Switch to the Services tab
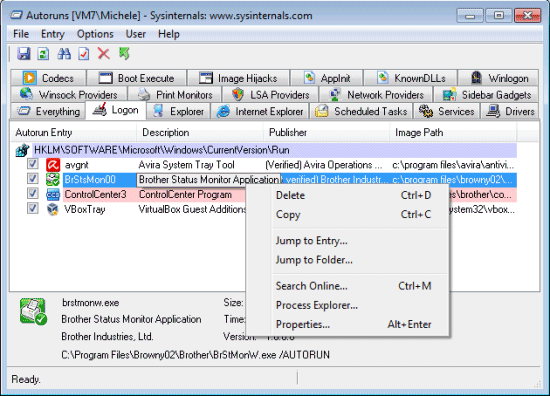The height and width of the screenshot is (396, 550). pos(447,112)
